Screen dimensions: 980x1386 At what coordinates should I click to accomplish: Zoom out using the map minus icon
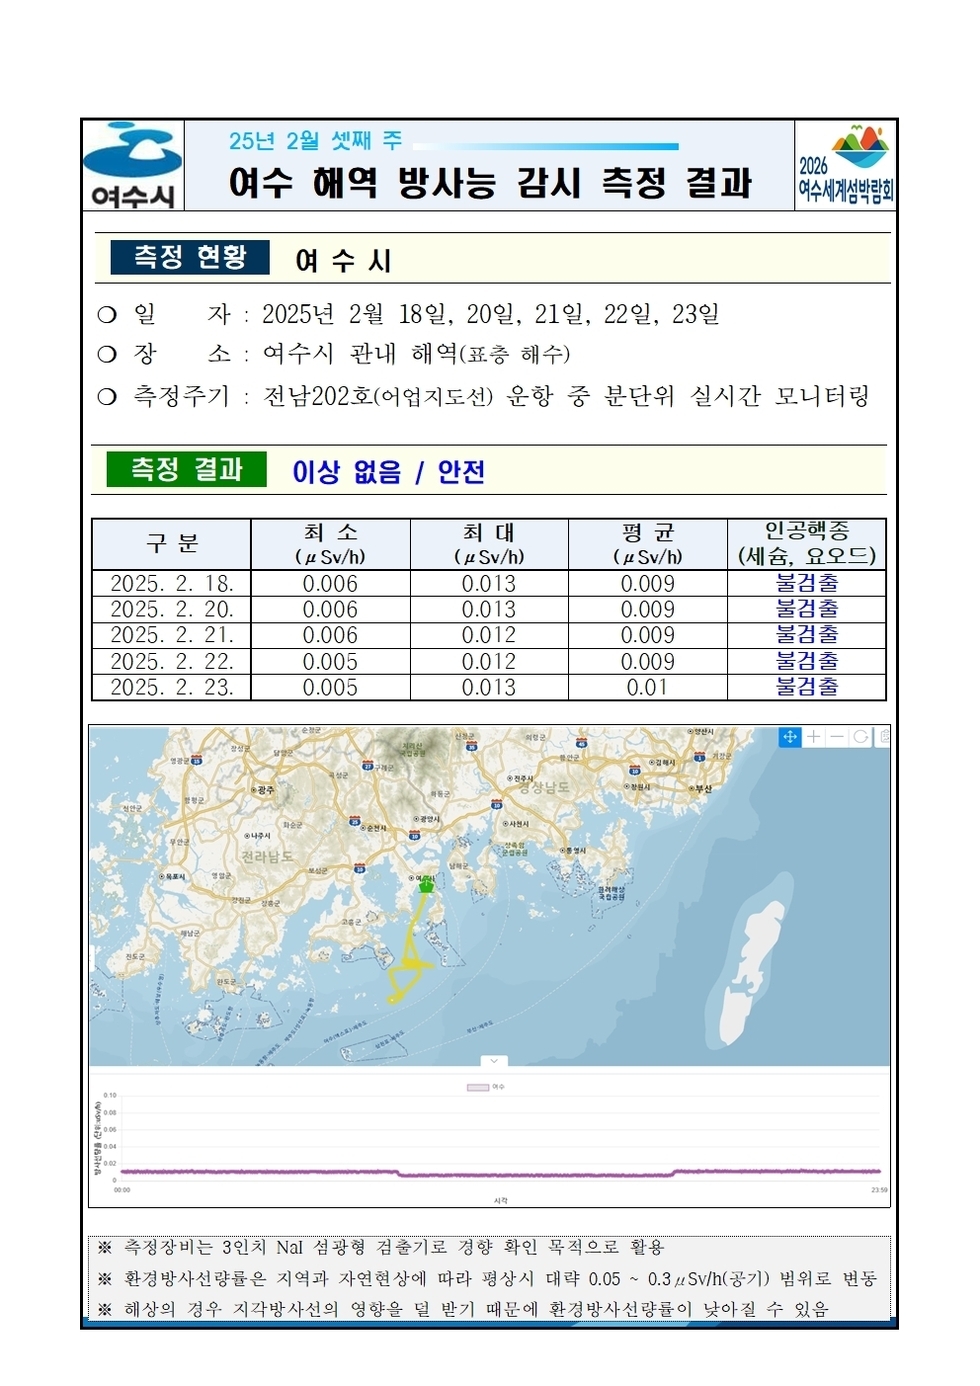pos(837,737)
